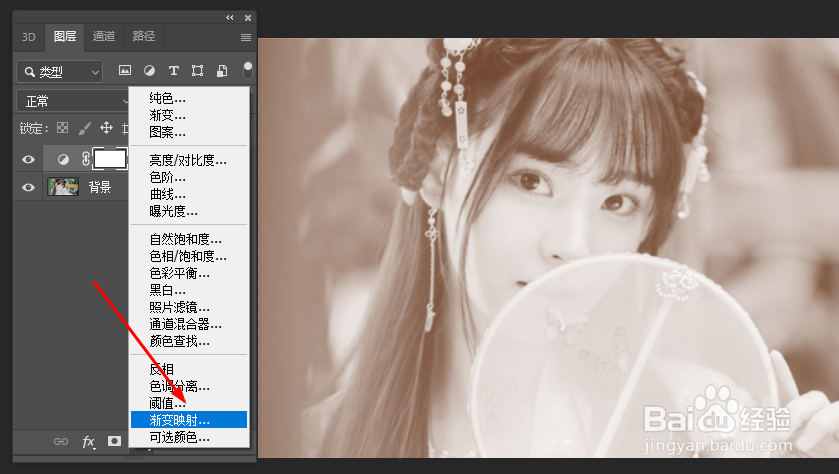Choose 反相 menu item
This screenshot has height=474, width=839.
point(189,369)
